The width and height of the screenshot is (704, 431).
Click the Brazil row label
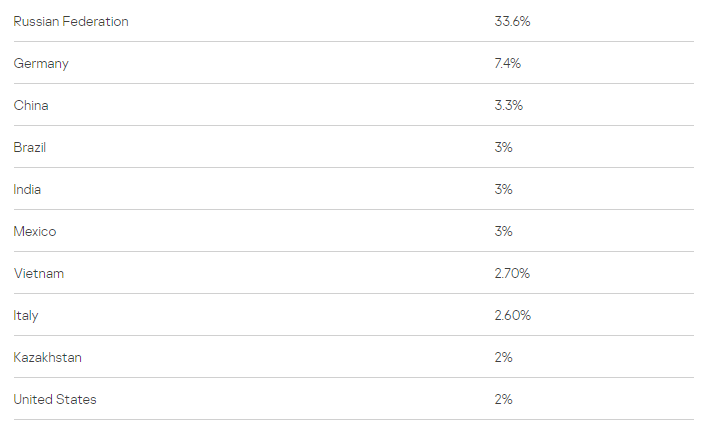pos(30,147)
